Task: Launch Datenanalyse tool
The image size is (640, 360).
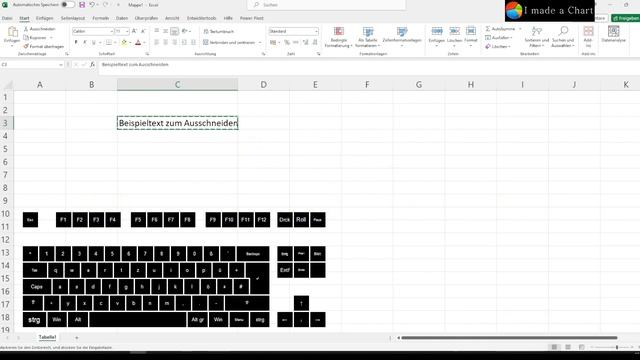Action: click(613, 34)
